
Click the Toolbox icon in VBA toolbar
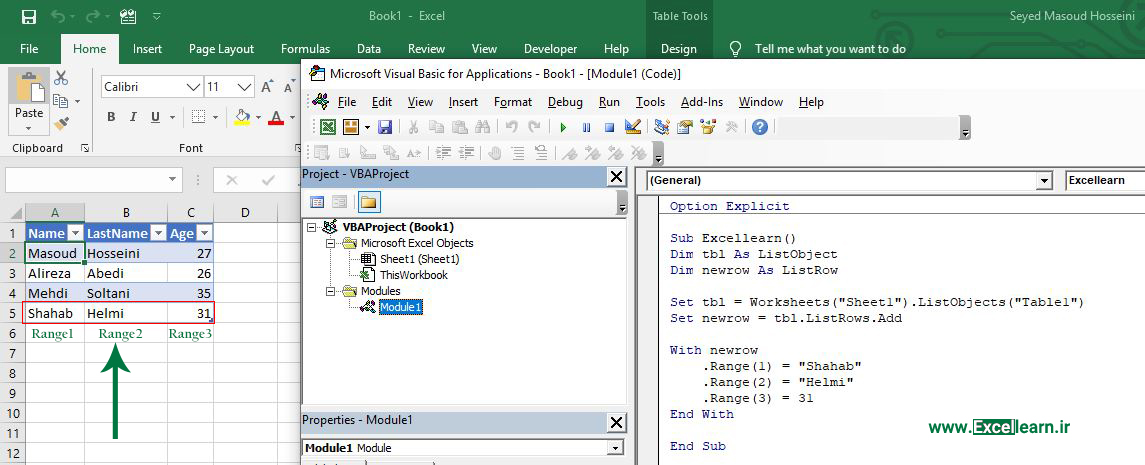point(731,127)
